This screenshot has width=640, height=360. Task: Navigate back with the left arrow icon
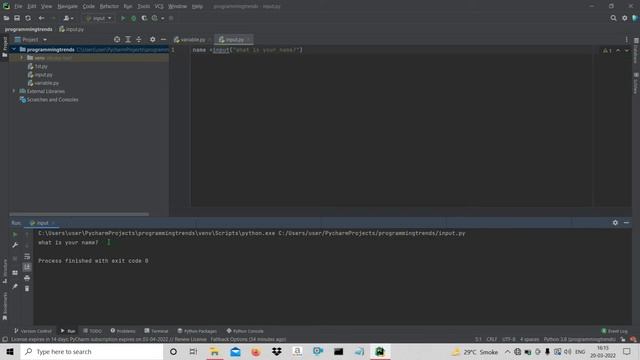41,18
